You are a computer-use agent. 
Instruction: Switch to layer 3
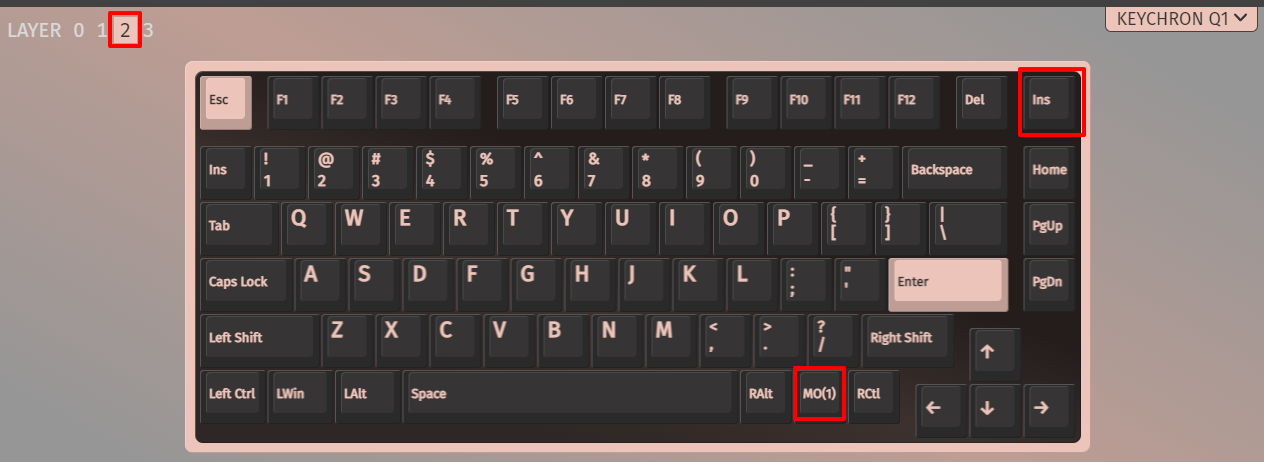pyautogui.click(x=148, y=30)
